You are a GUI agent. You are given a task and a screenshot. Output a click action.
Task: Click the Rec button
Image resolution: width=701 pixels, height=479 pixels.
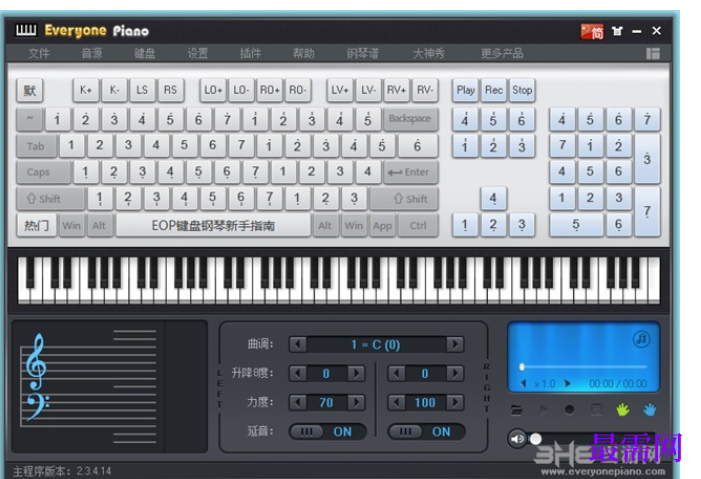[494, 90]
